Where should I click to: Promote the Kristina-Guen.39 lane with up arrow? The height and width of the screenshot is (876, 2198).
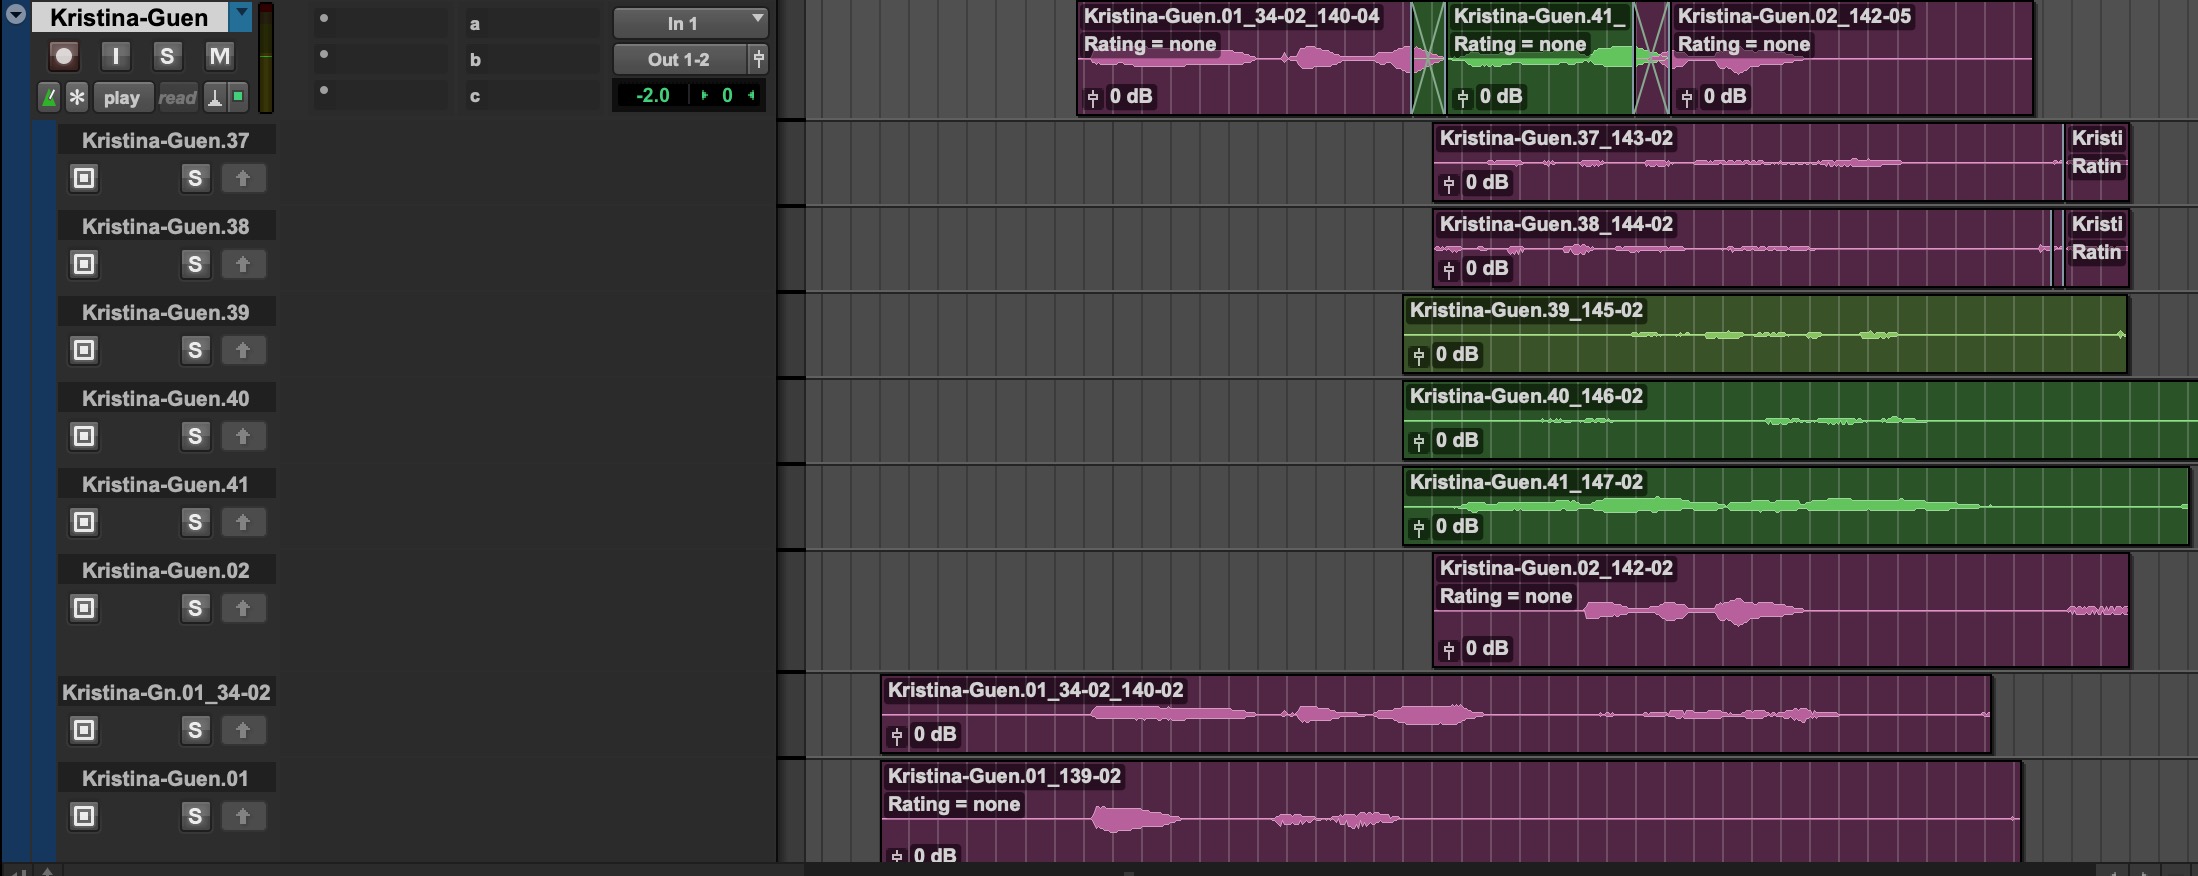coord(243,350)
